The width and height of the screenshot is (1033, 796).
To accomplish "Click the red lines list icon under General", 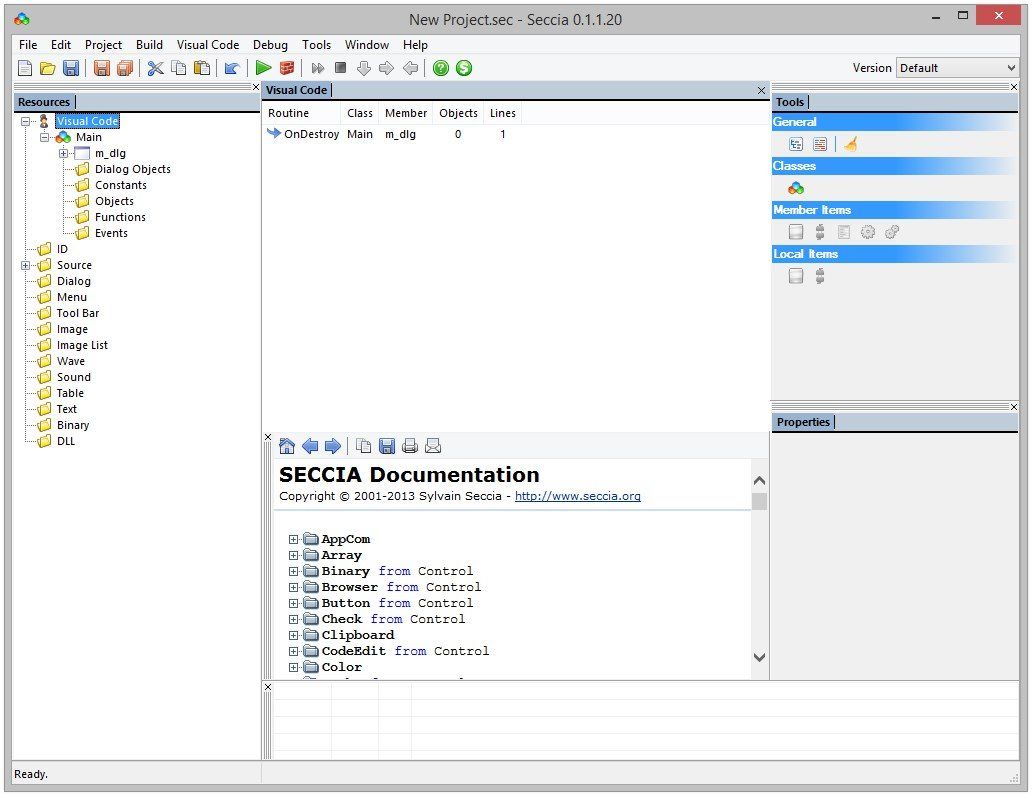I will 820,144.
